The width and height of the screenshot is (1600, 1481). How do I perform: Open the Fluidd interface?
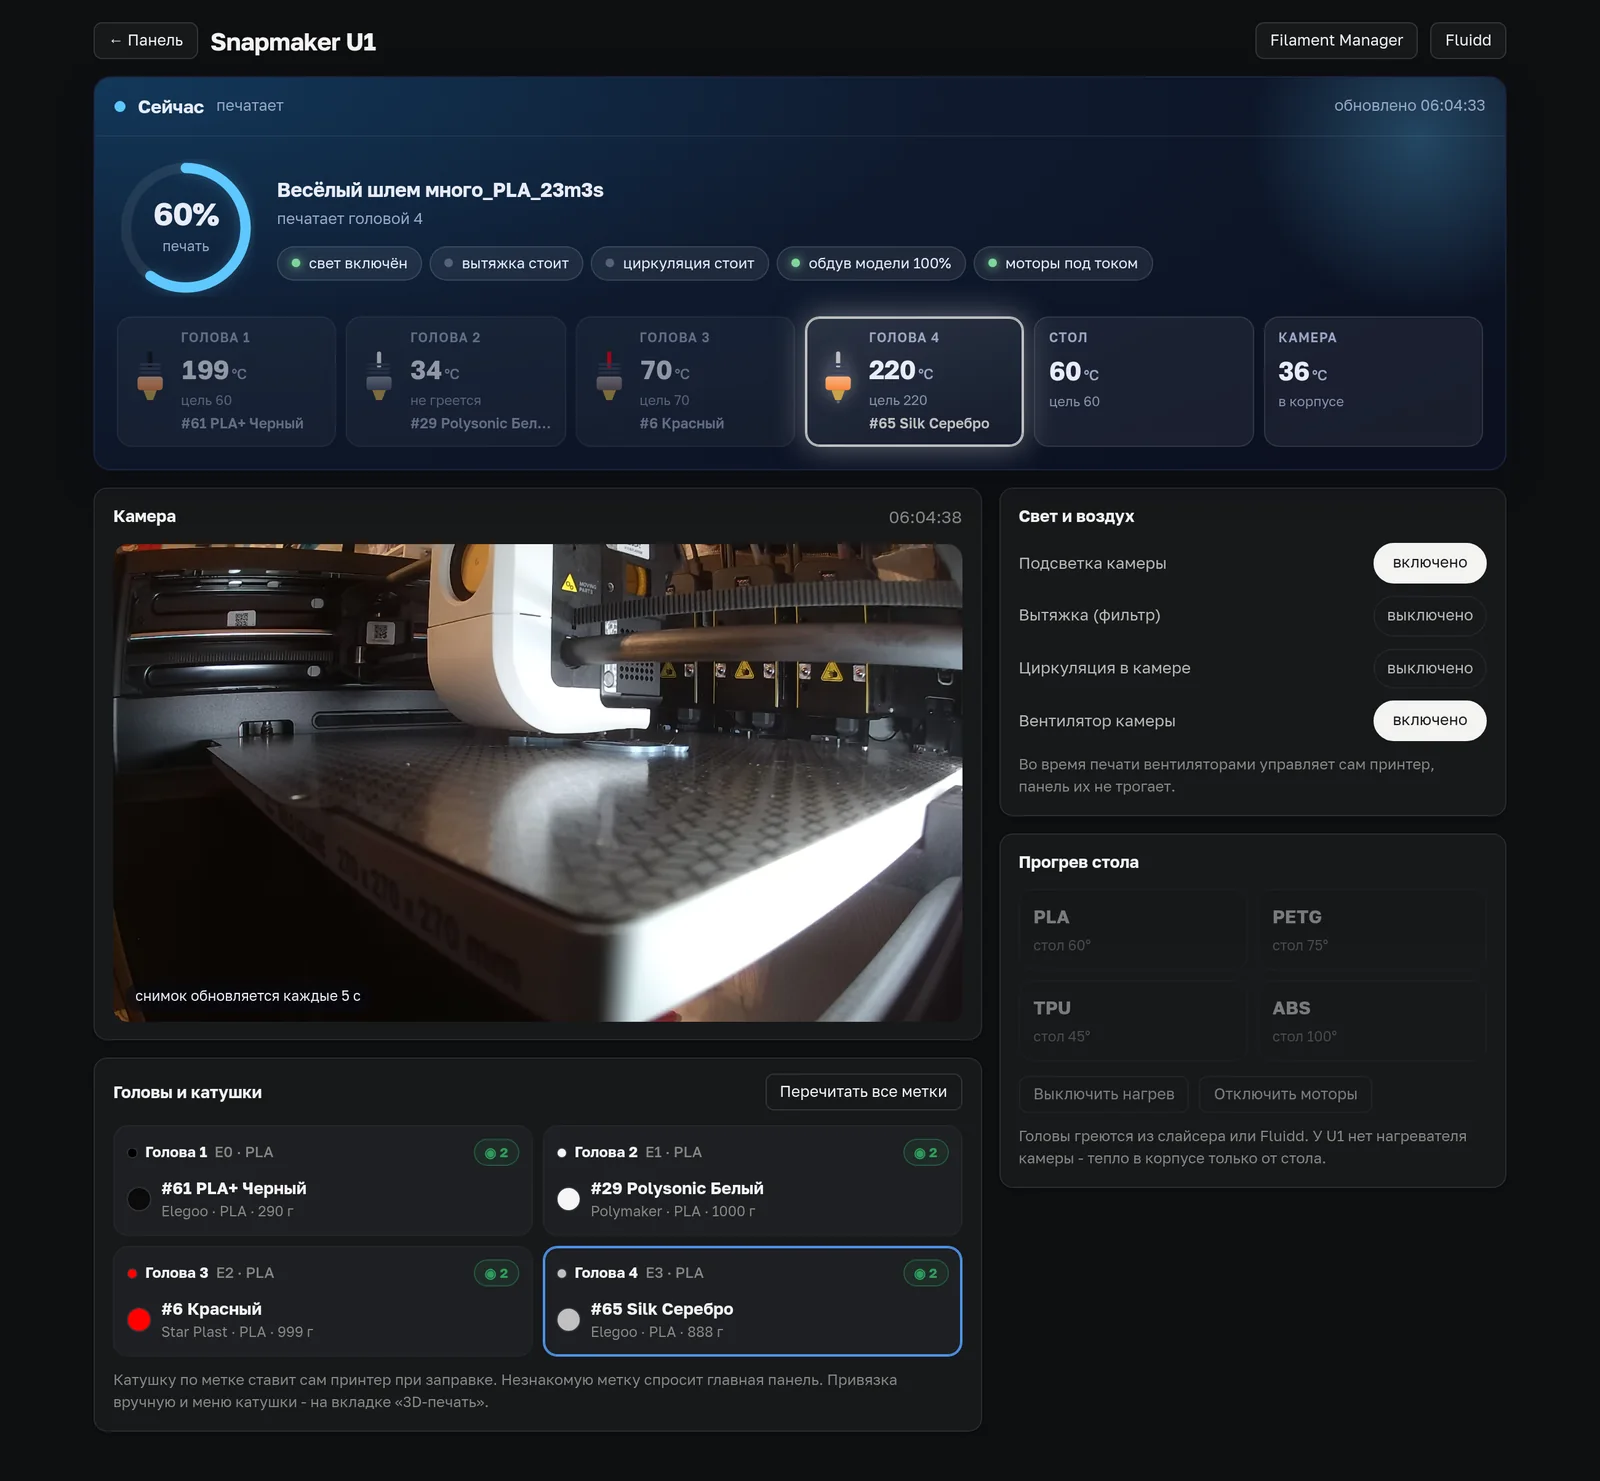click(x=1468, y=41)
